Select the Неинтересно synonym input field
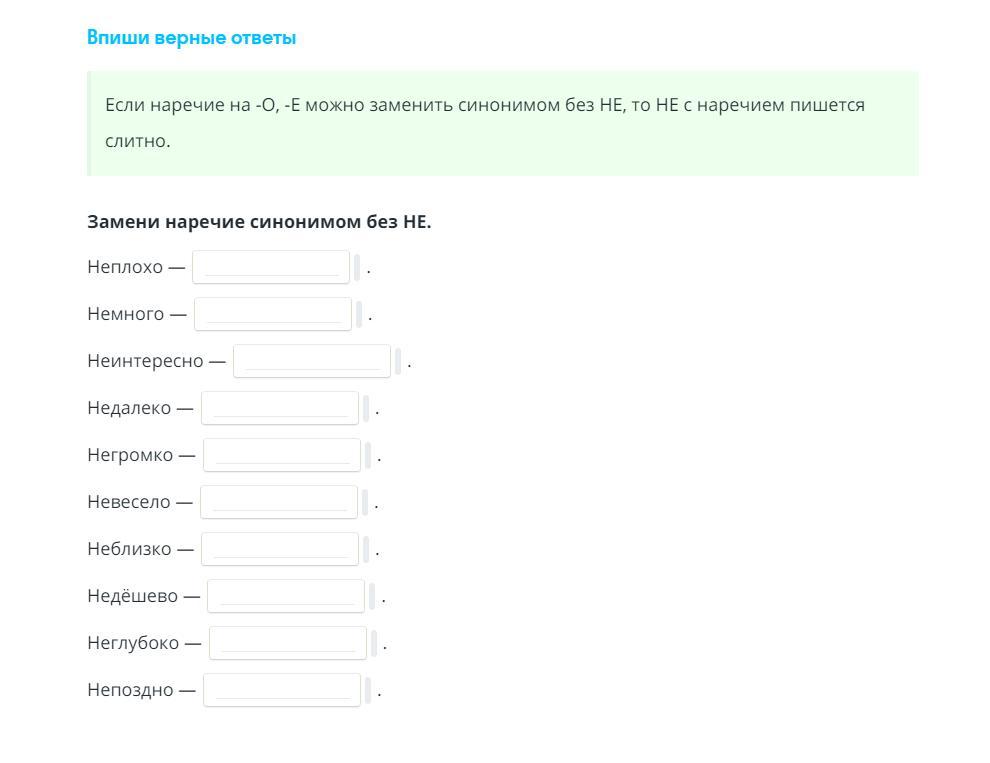The image size is (990, 763). click(311, 361)
